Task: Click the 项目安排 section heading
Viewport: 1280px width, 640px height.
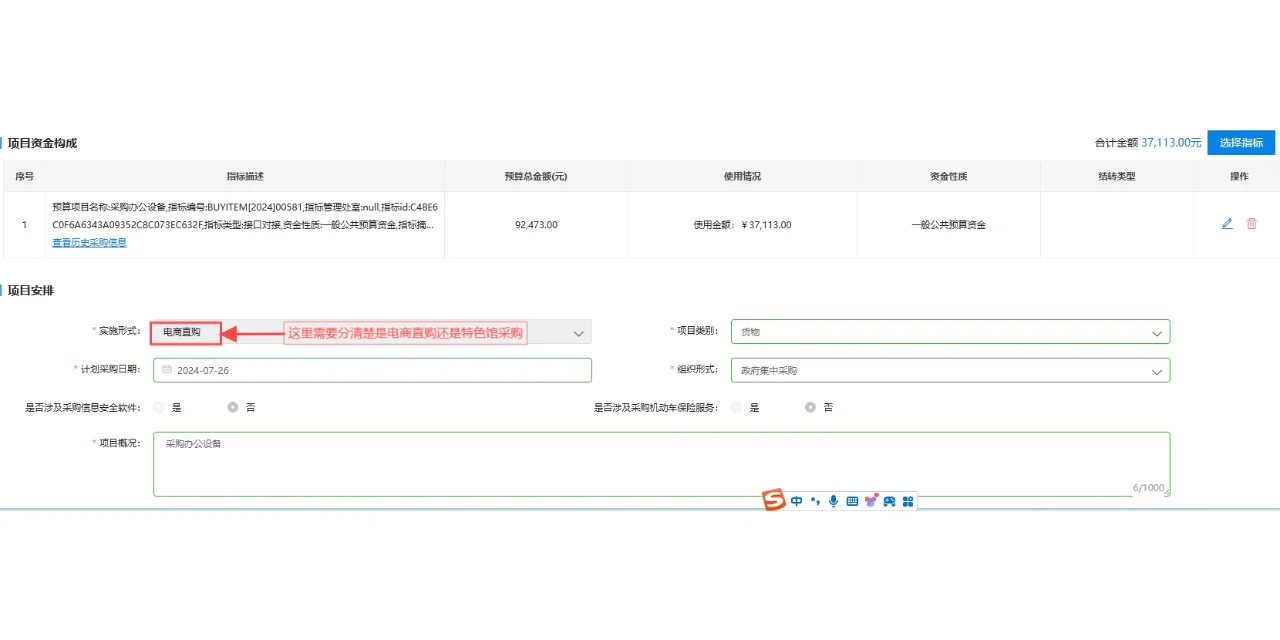Action: [31, 290]
